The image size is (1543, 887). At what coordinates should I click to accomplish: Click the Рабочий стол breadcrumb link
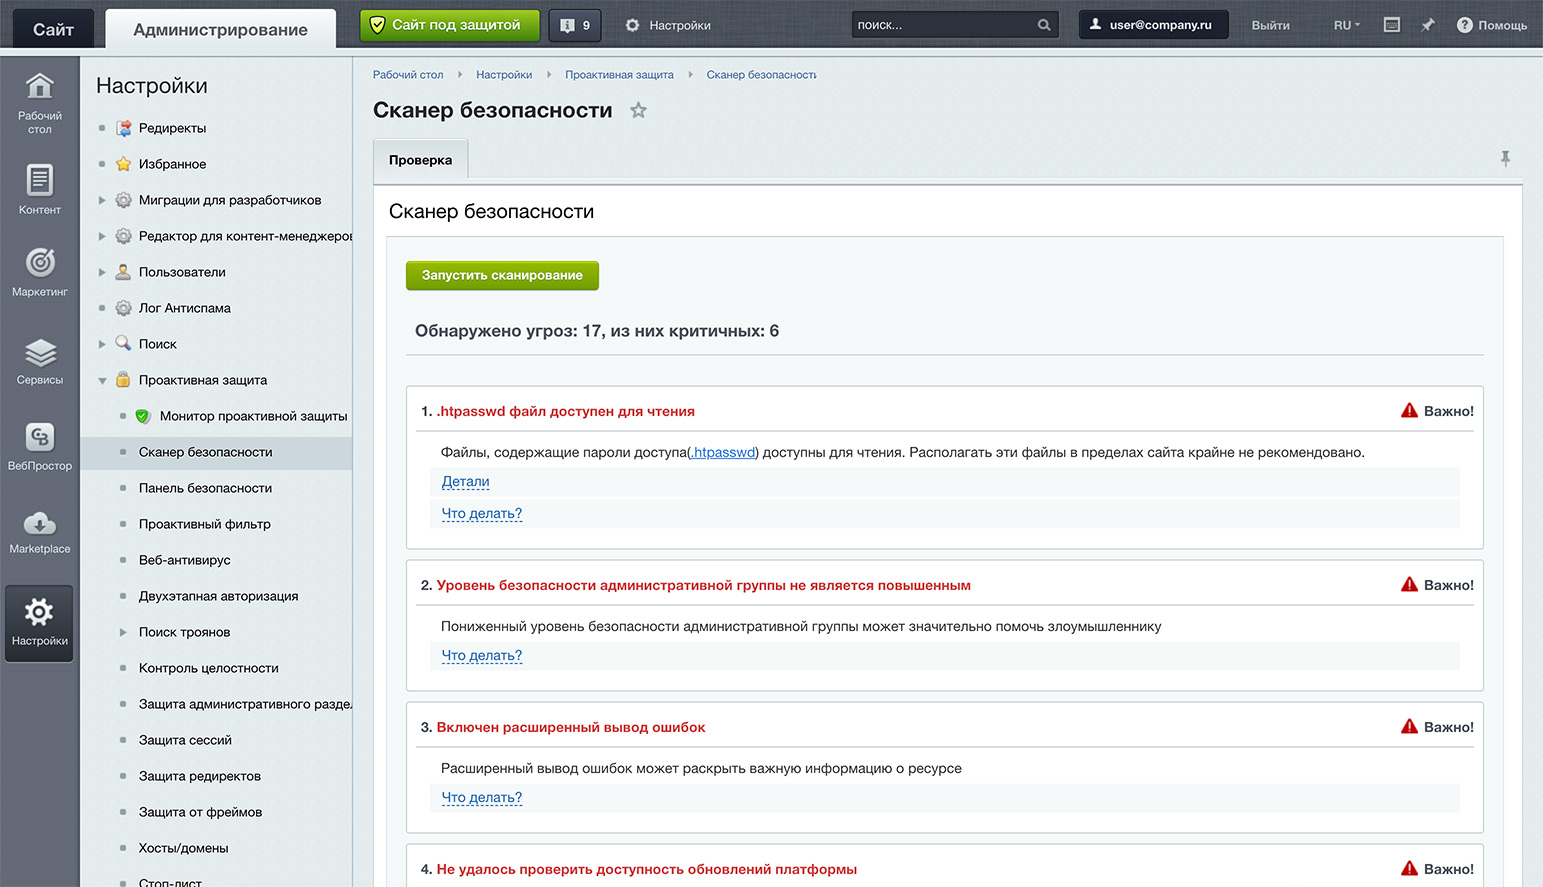click(x=408, y=75)
